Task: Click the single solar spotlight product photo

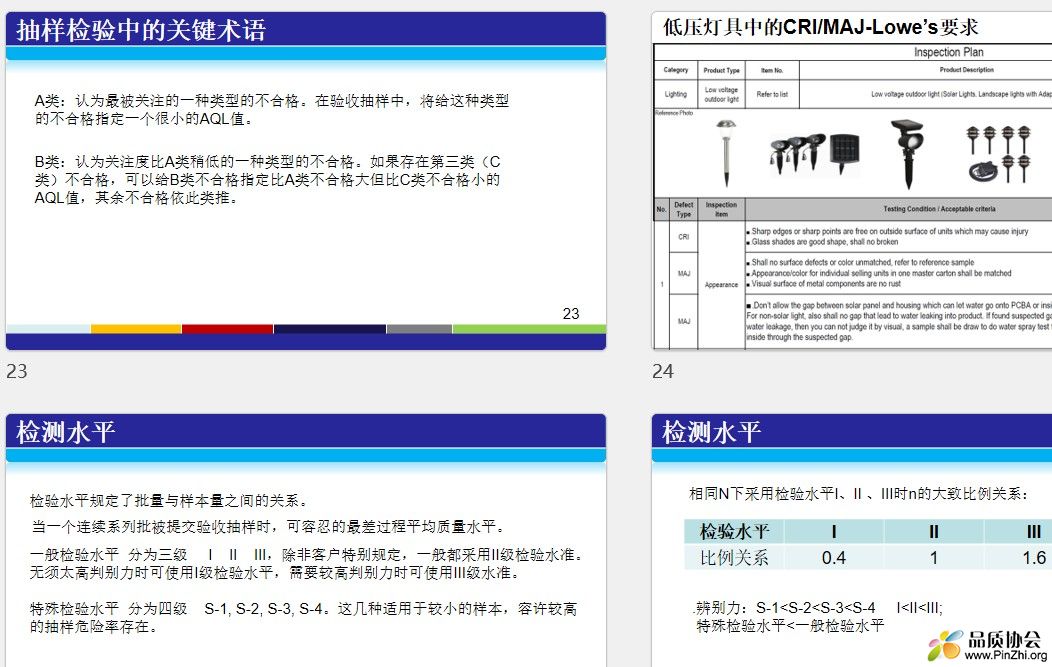Action: point(907,153)
